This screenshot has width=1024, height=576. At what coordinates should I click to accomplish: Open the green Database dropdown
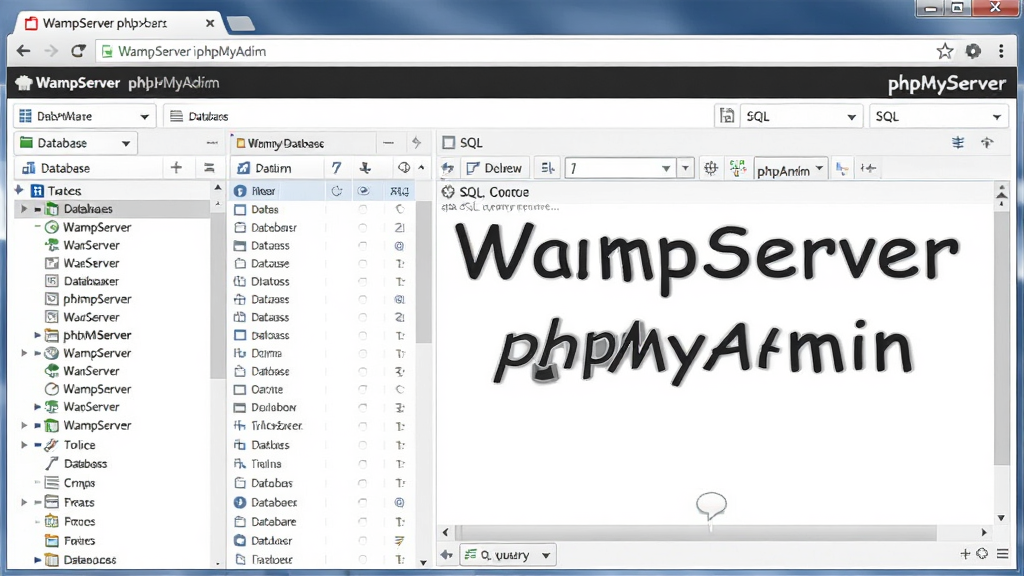[76, 143]
